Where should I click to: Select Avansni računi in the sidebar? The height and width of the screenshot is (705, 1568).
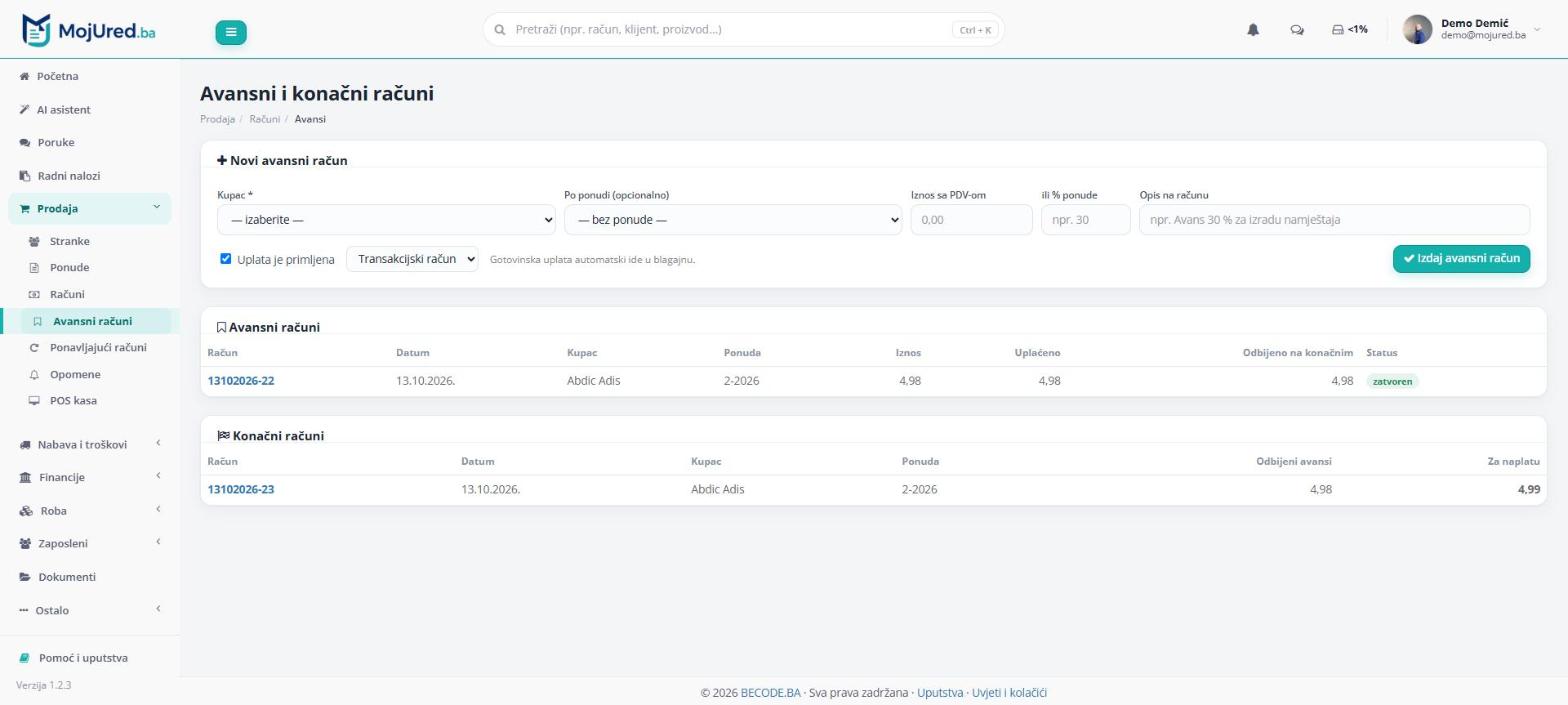(96, 321)
